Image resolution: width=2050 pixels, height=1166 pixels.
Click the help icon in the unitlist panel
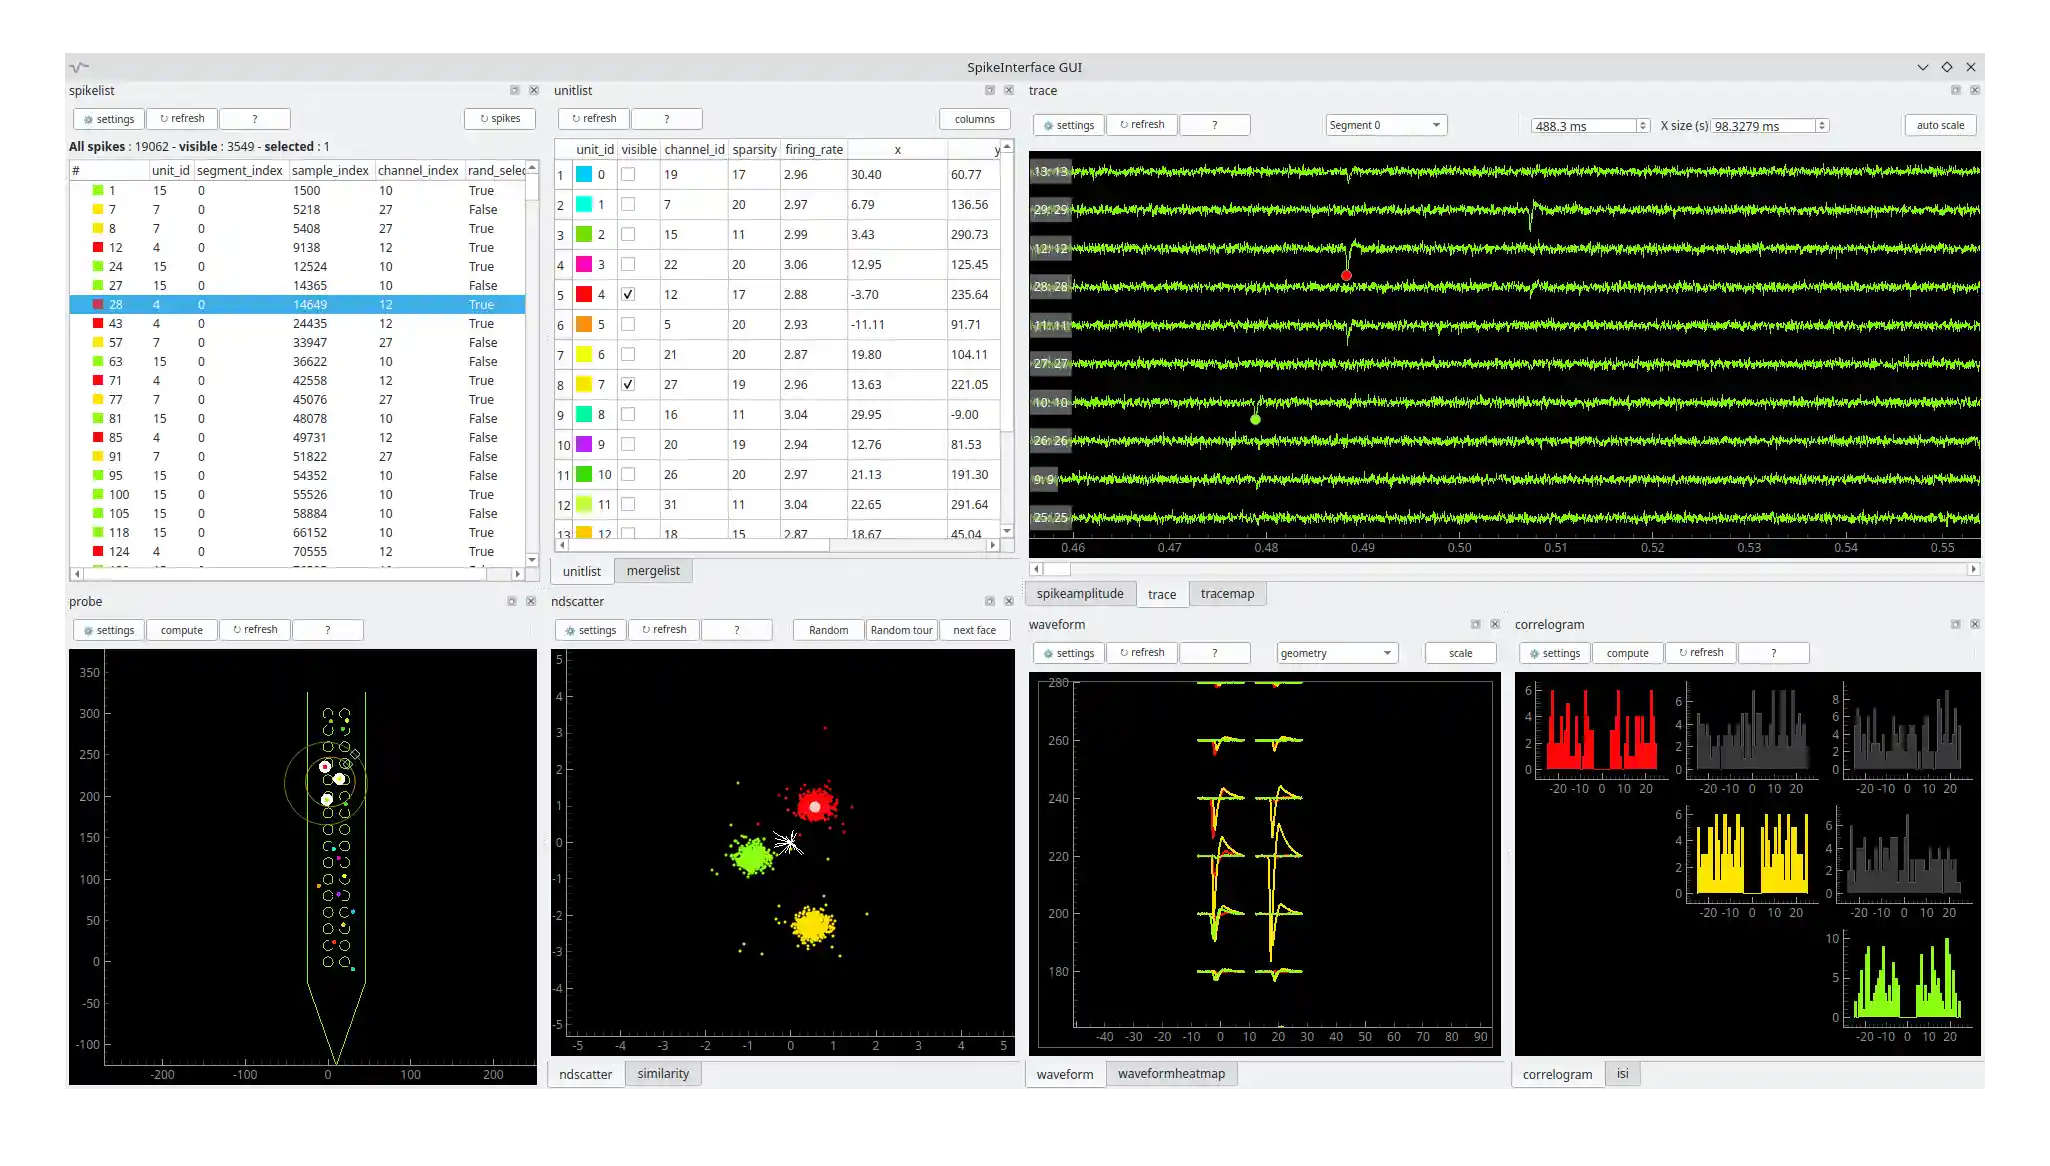point(666,118)
